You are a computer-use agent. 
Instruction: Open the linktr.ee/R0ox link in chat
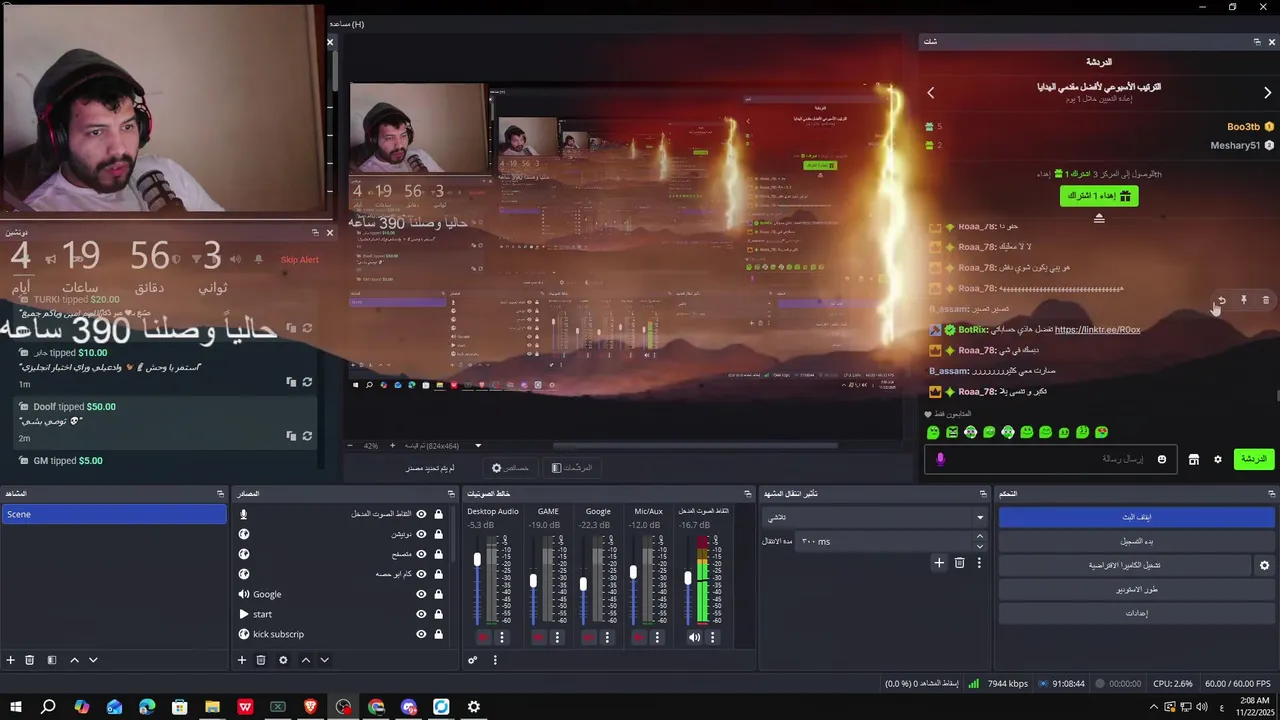[1097, 329]
